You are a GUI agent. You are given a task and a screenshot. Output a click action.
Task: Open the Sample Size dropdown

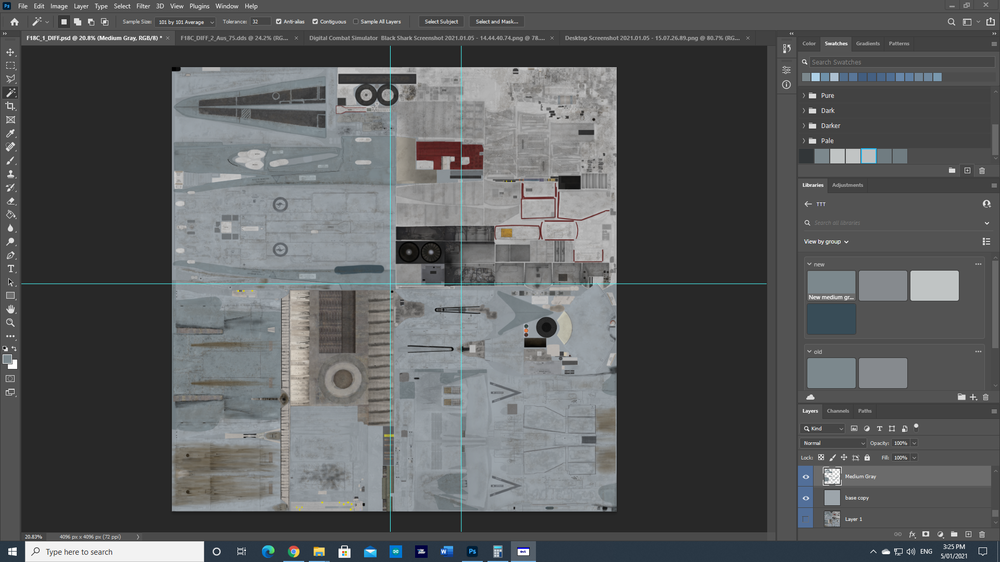[185, 21]
